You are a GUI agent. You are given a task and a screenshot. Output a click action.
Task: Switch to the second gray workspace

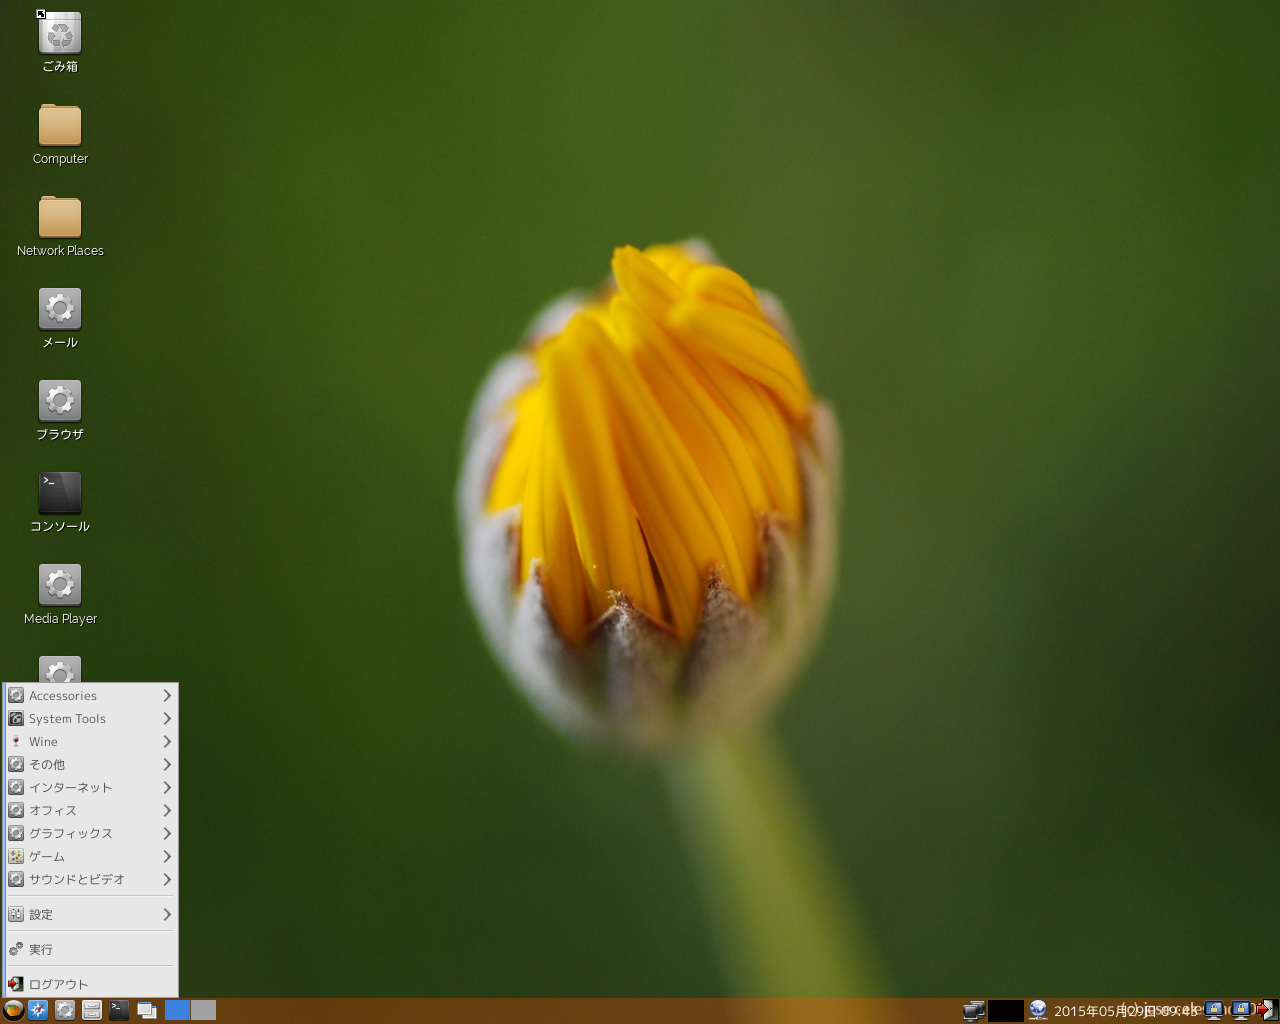coord(204,1010)
